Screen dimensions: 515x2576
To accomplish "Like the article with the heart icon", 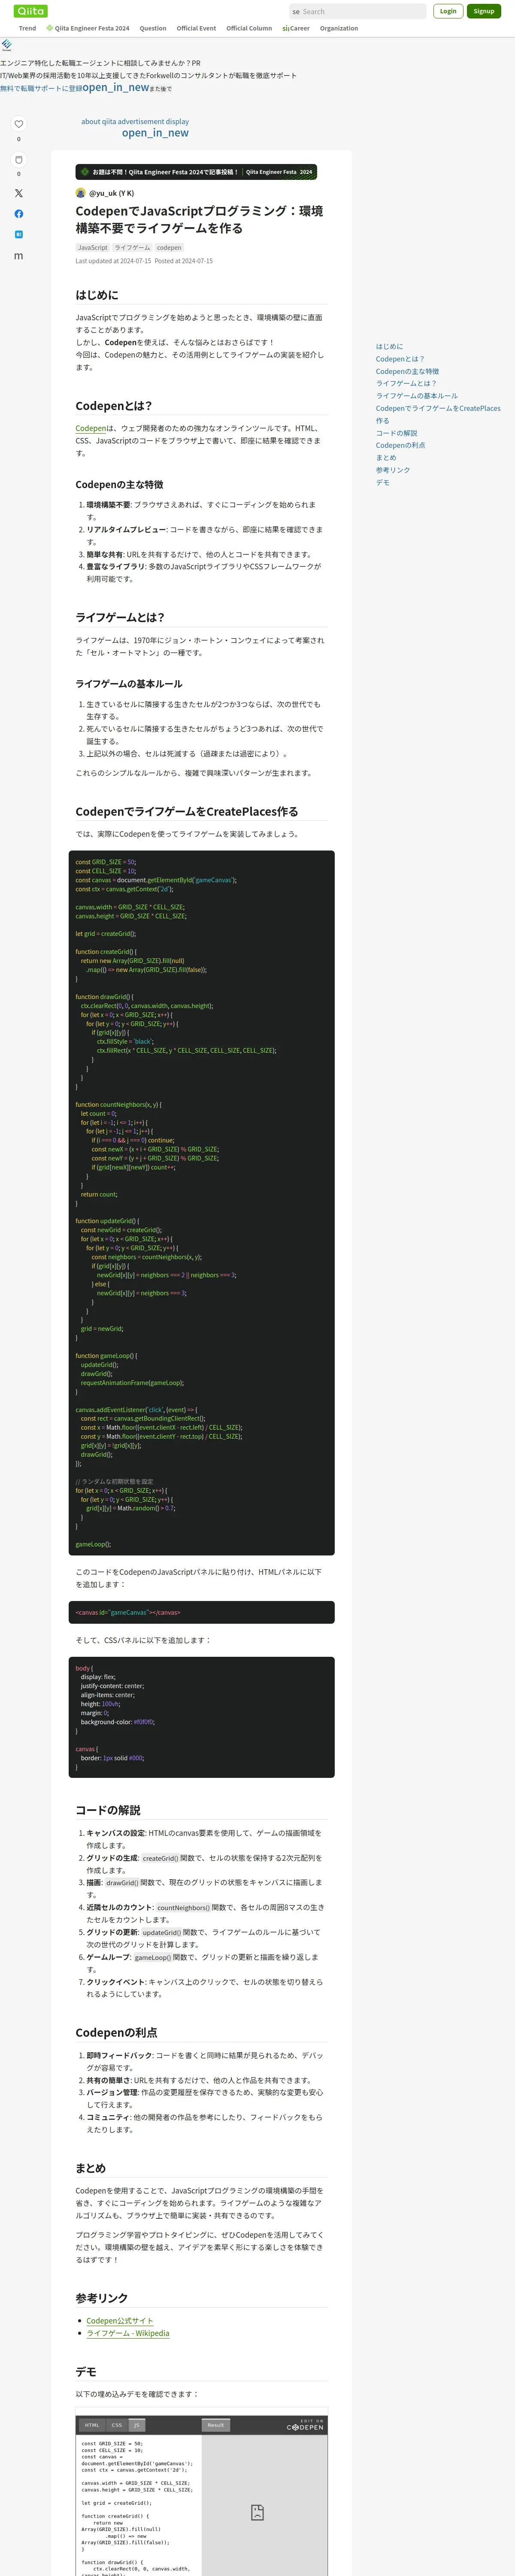I will click(18, 124).
